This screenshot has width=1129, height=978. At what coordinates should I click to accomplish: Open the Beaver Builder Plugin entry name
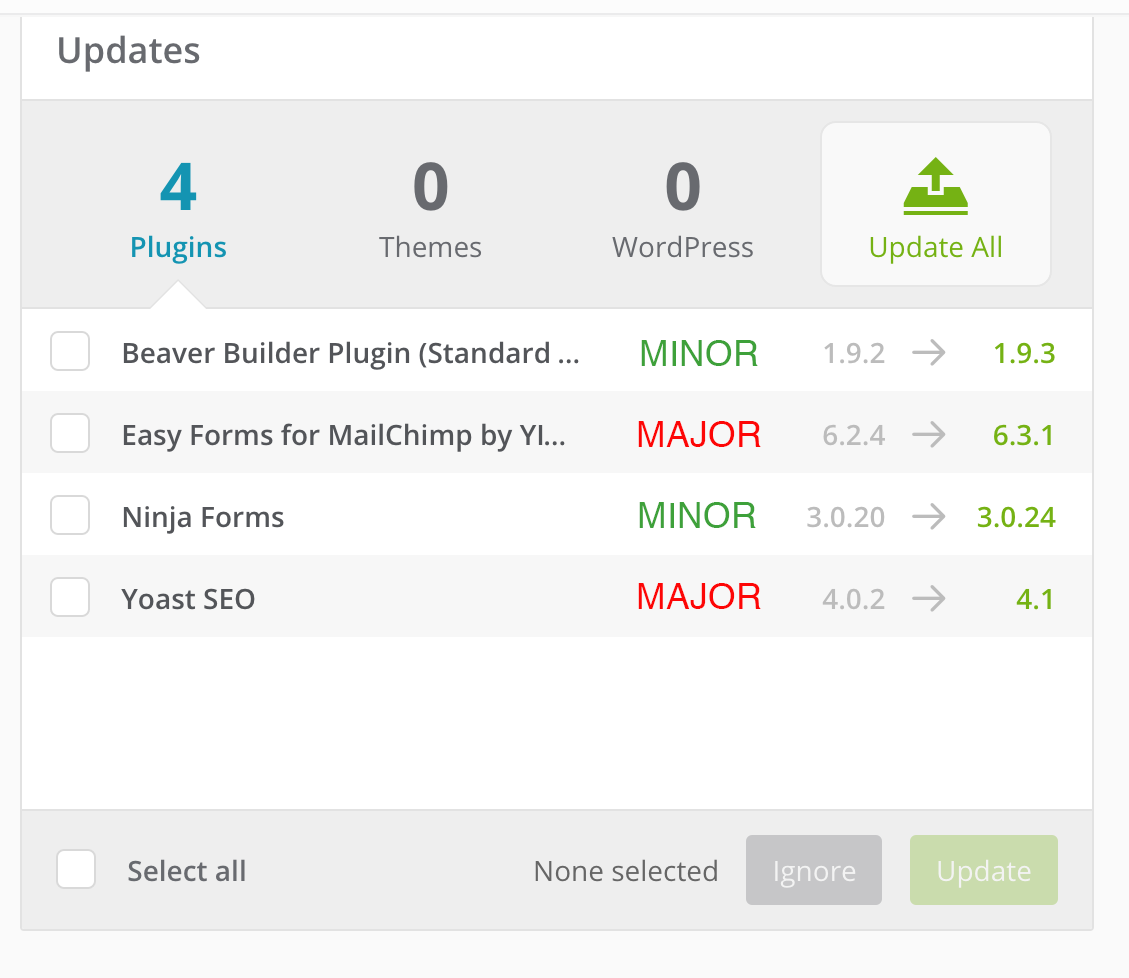(351, 354)
